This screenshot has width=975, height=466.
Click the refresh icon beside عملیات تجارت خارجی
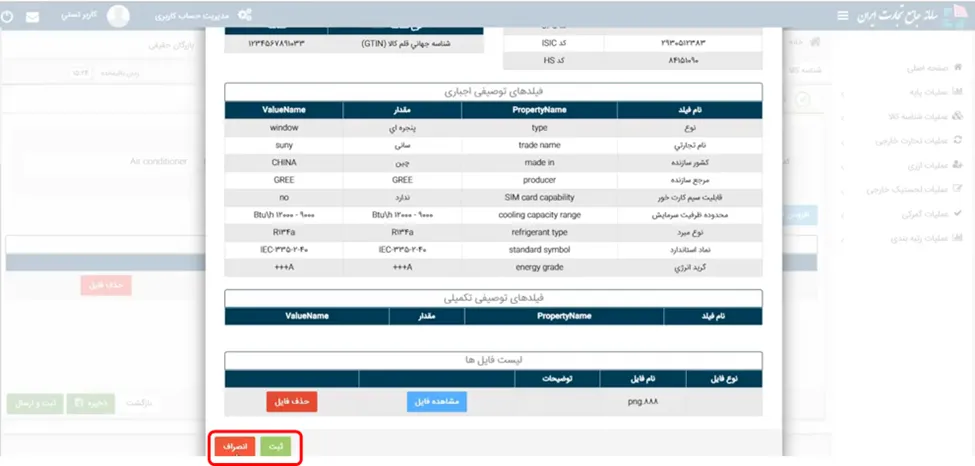point(958,140)
